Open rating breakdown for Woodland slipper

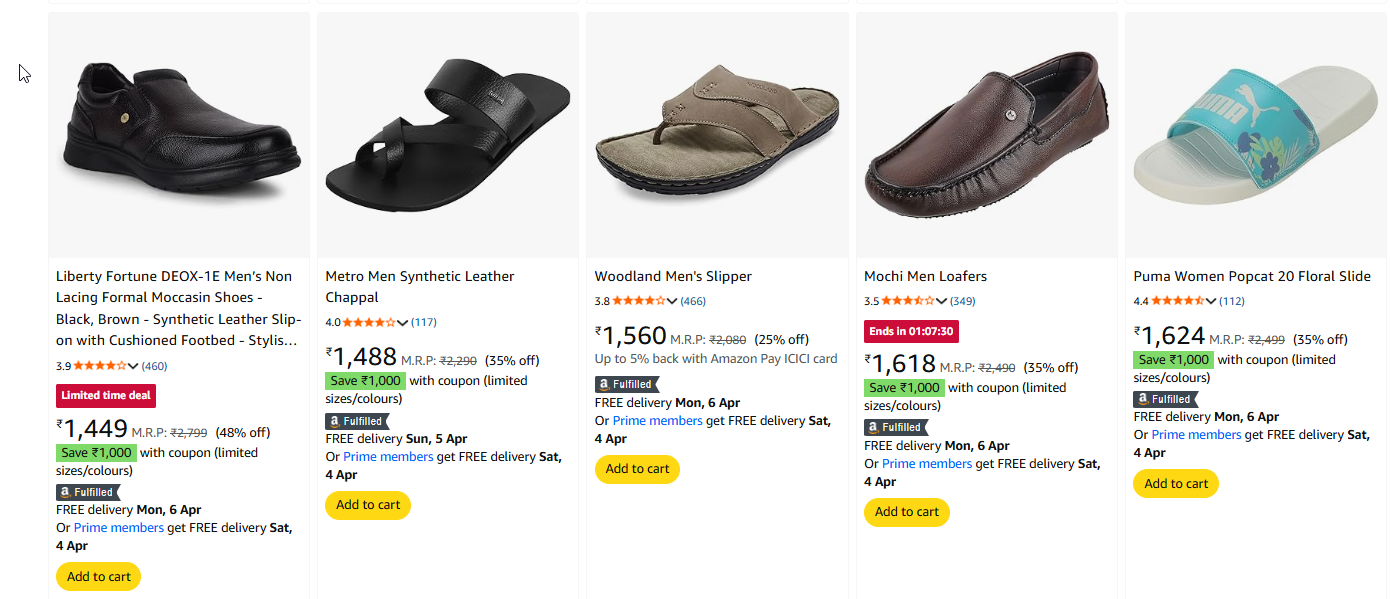point(672,302)
